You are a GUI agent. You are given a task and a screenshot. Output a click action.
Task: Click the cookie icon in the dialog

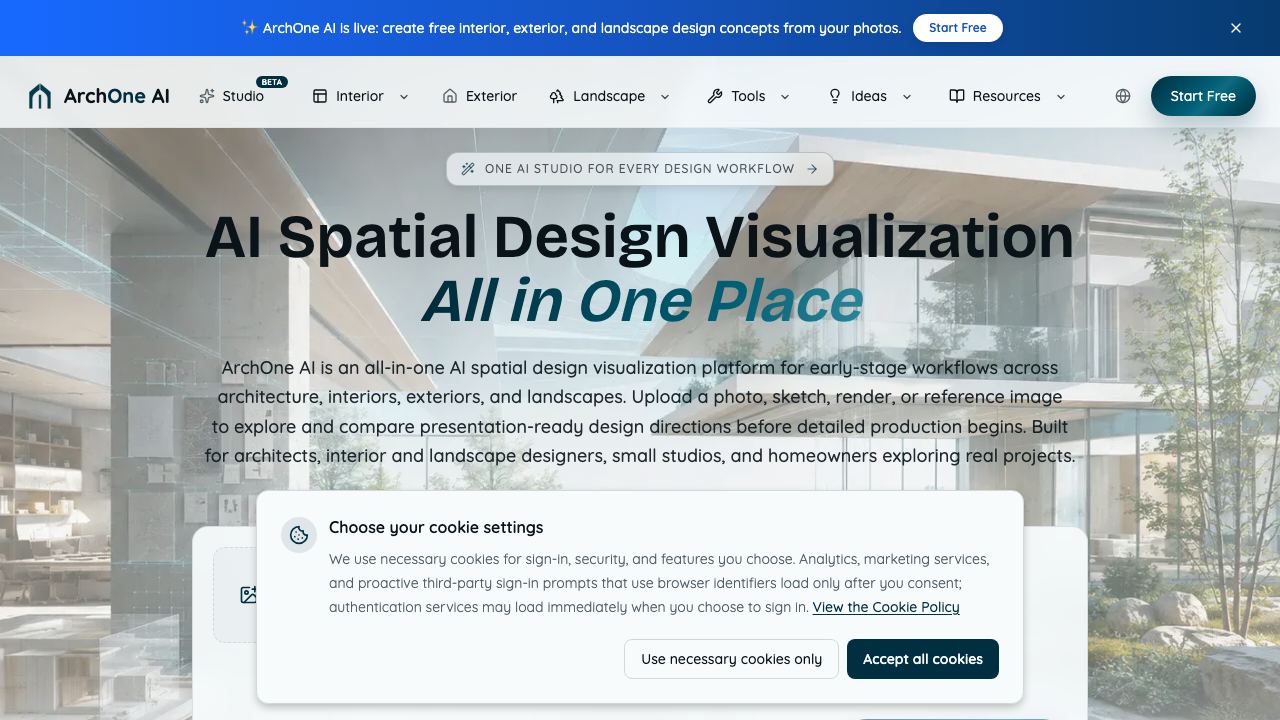tap(299, 535)
